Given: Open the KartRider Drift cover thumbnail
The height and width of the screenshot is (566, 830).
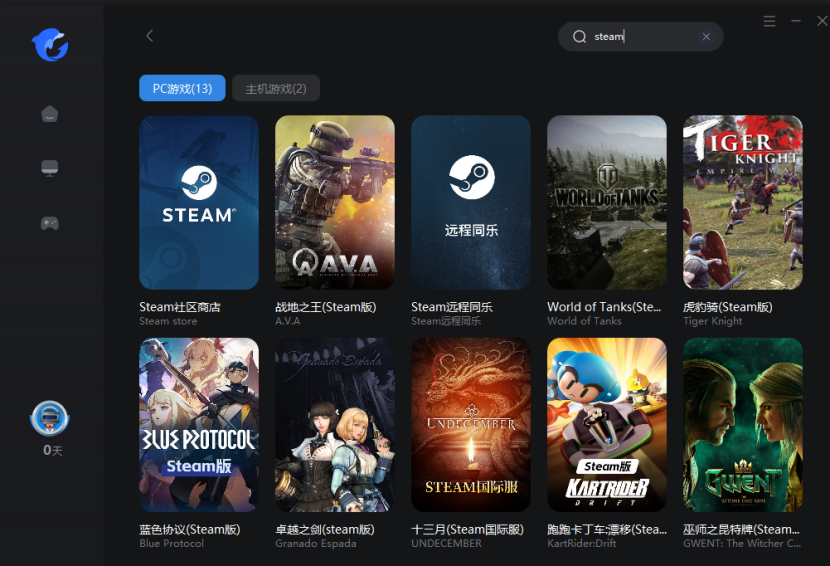Looking at the screenshot, I should (x=607, y=425).
